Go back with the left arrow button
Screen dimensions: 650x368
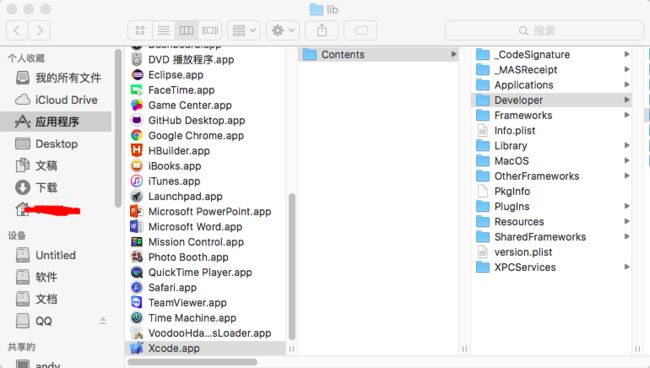17,30
